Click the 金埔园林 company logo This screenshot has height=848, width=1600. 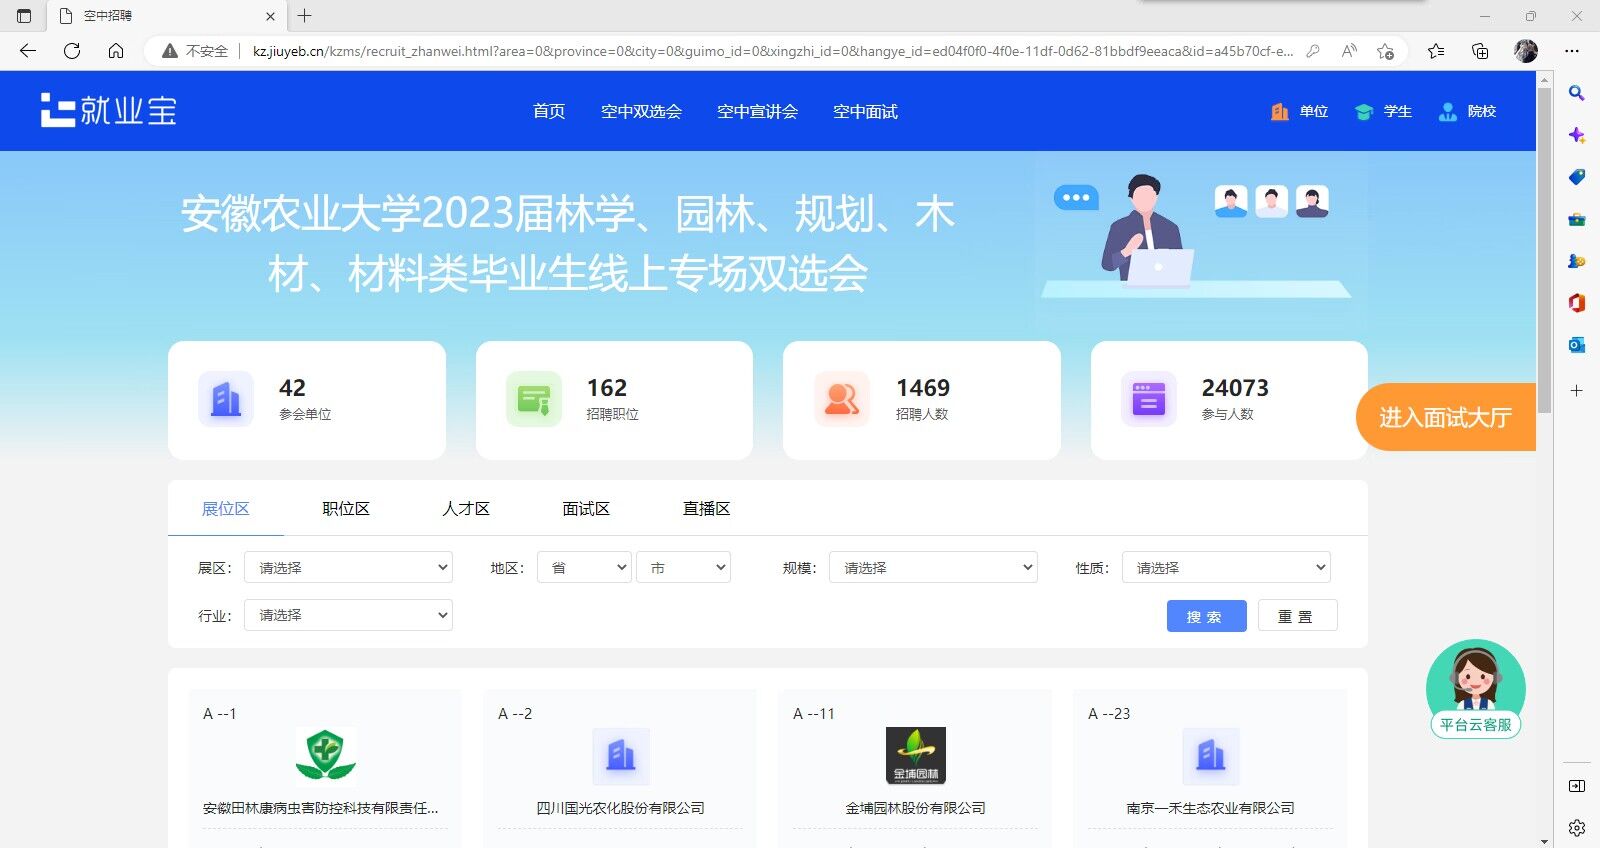tap(915, 755)
